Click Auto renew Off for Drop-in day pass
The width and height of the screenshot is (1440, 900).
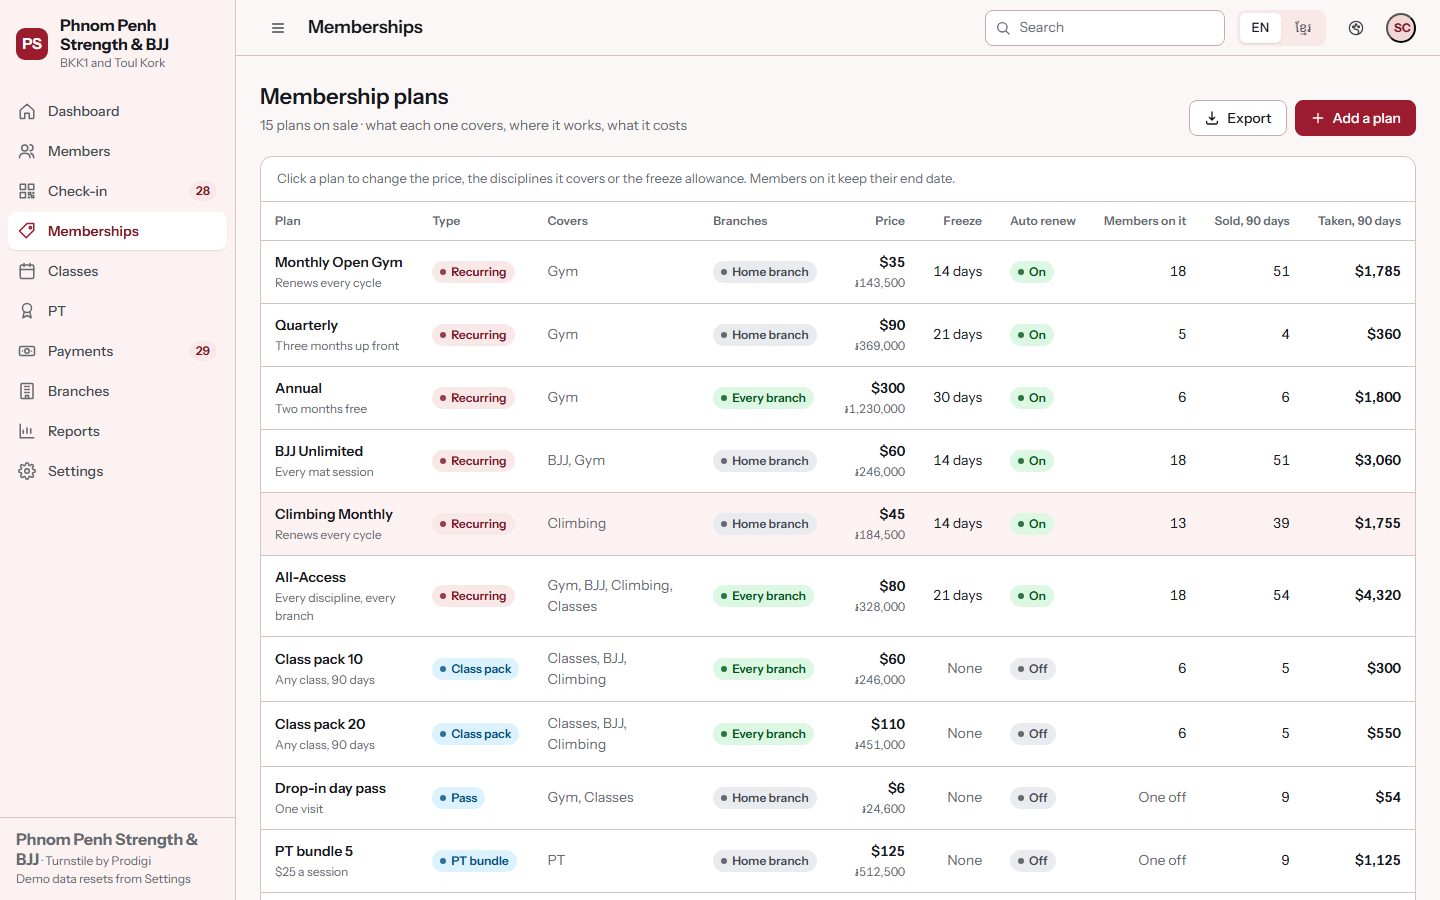[1032, 798]
